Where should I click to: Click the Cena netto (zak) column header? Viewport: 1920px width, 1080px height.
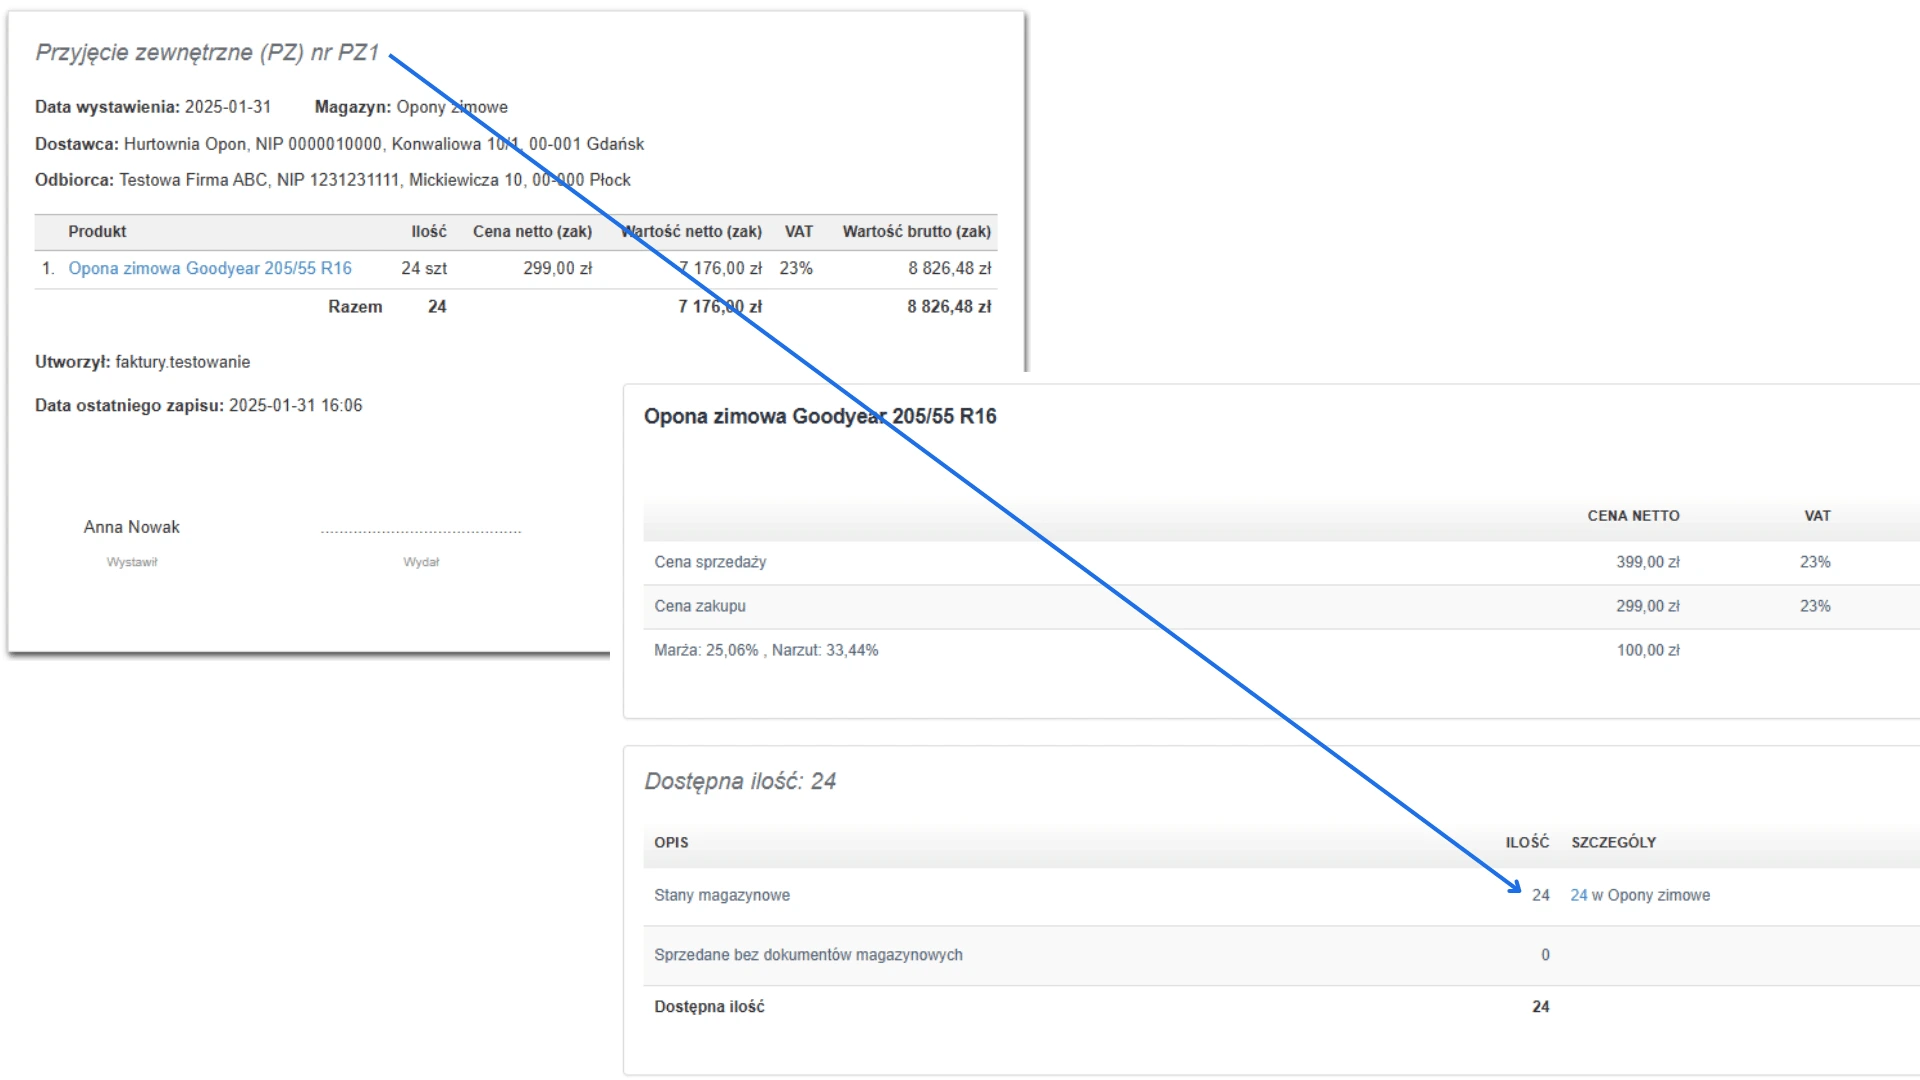[x=532, y=231]
